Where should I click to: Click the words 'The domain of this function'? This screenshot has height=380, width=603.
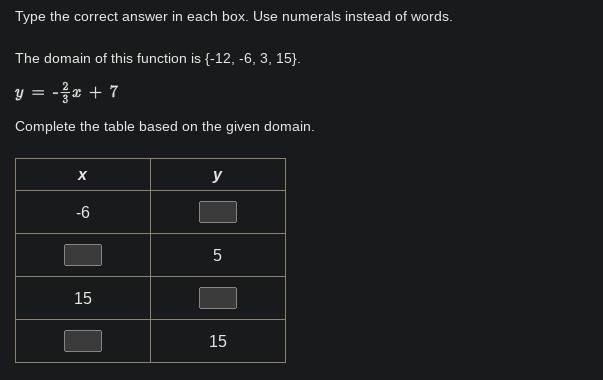tap(101, 58)
